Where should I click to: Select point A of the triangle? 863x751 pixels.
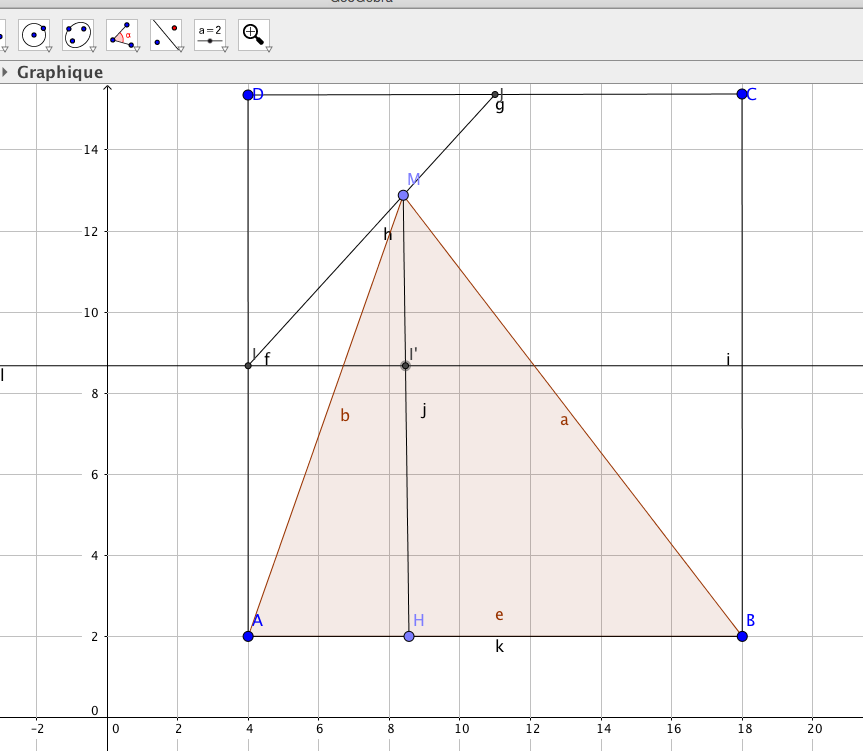coord(248,636)
